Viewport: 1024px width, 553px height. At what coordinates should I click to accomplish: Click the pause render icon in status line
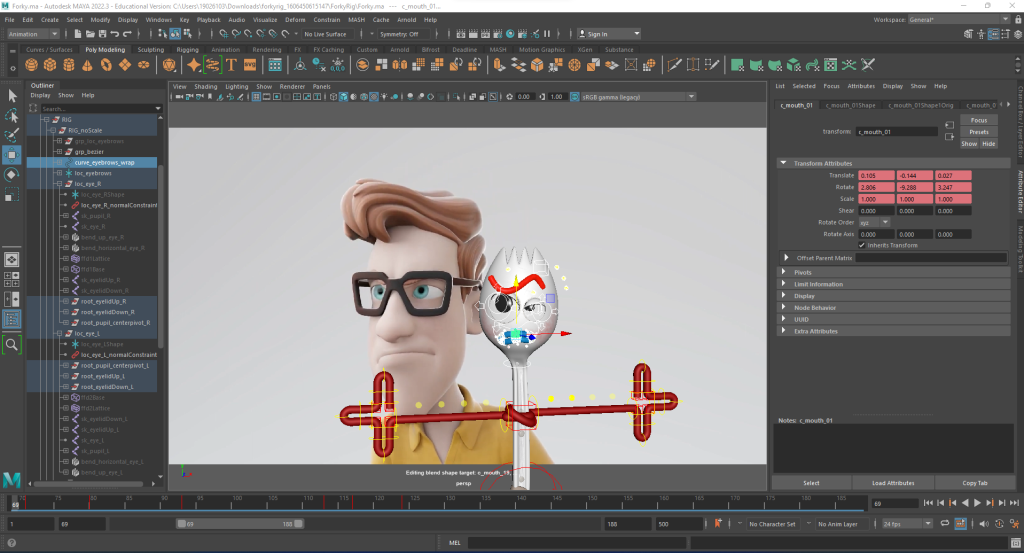tap(547, 34)
